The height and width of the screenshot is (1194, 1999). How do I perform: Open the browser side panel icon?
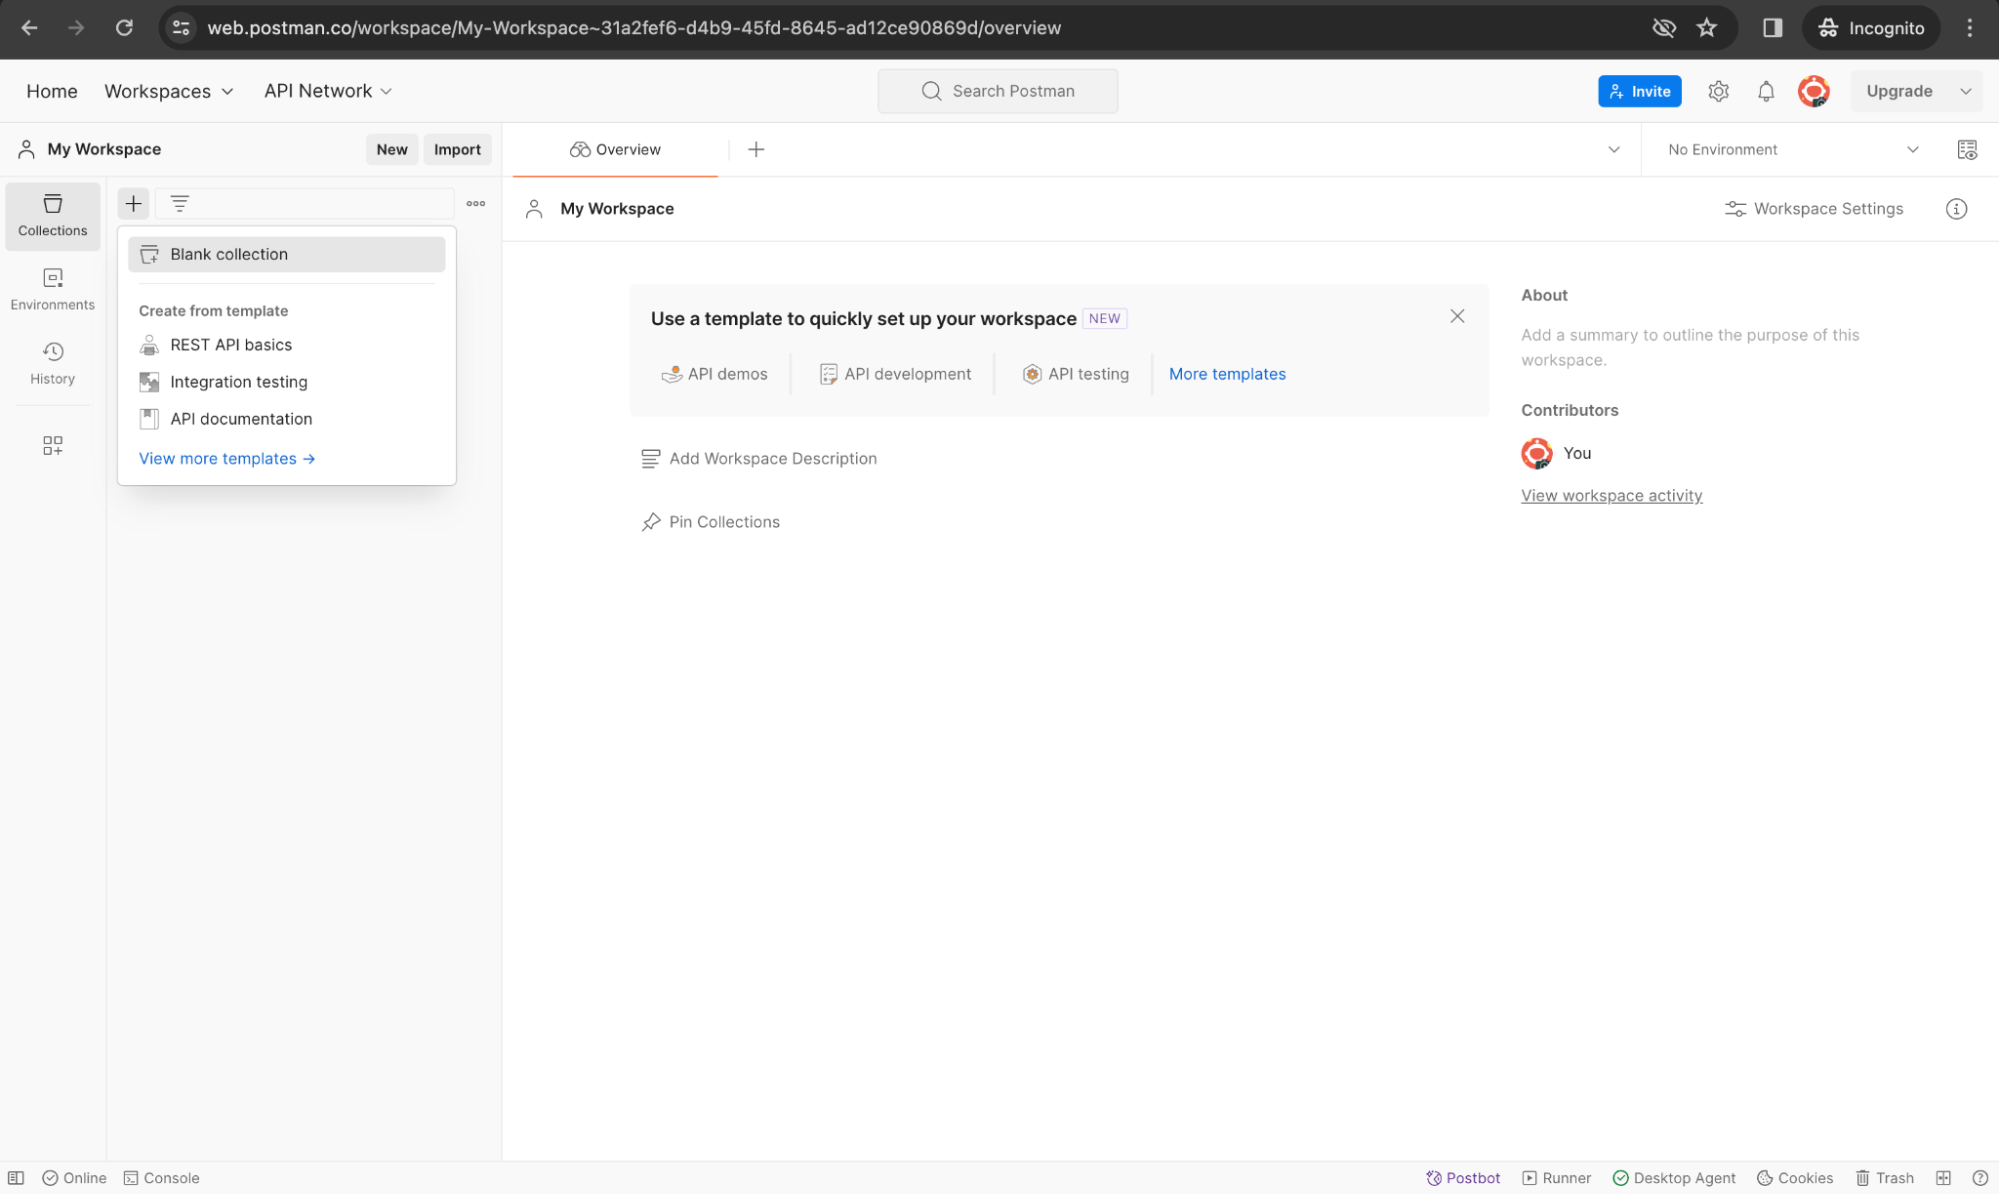pyautogui.click(x=1772, y=28)
